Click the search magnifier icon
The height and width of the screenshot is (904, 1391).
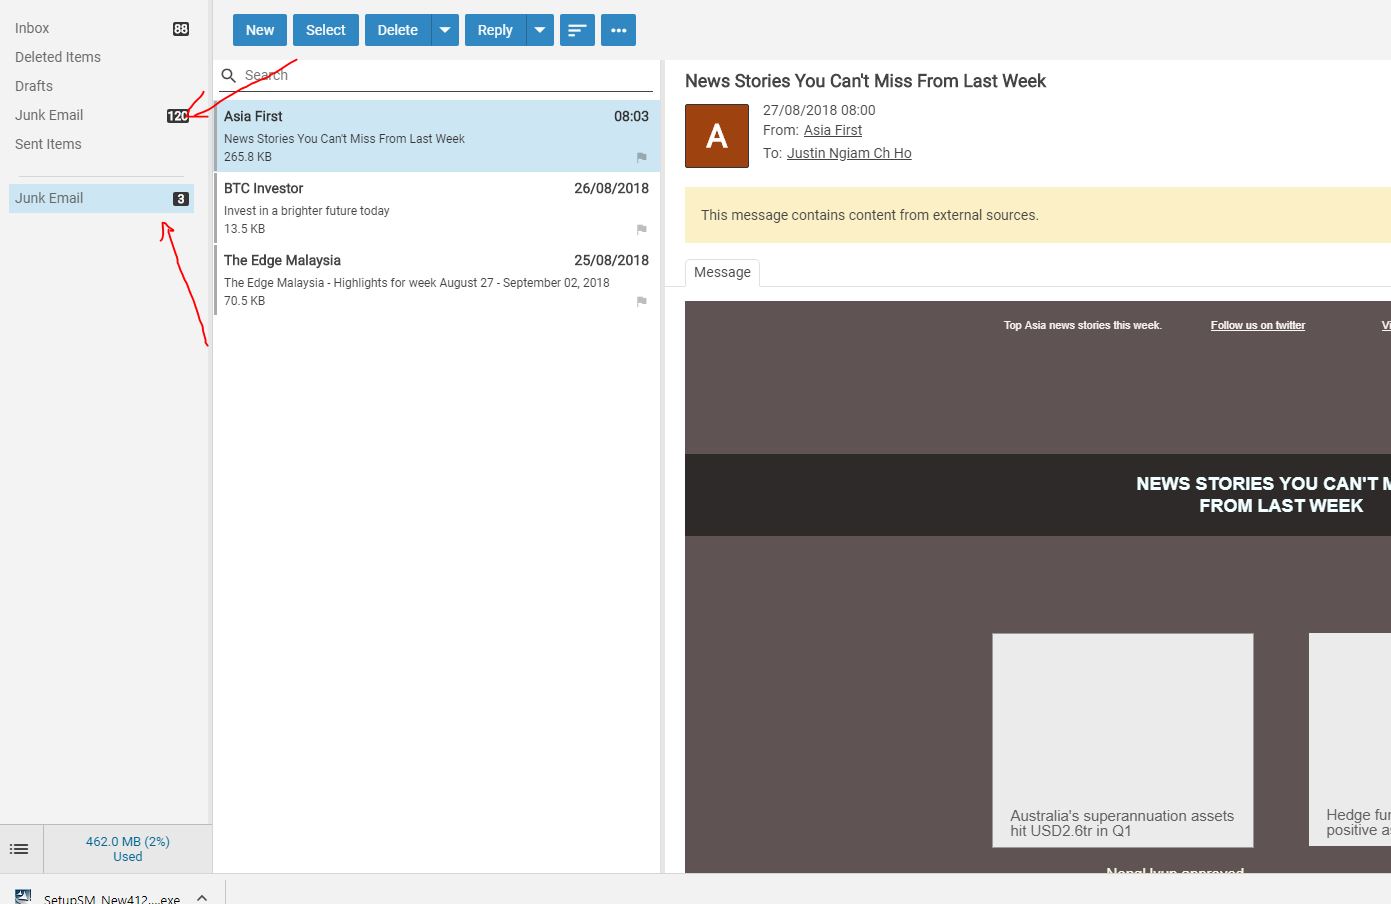click(229, 76)
